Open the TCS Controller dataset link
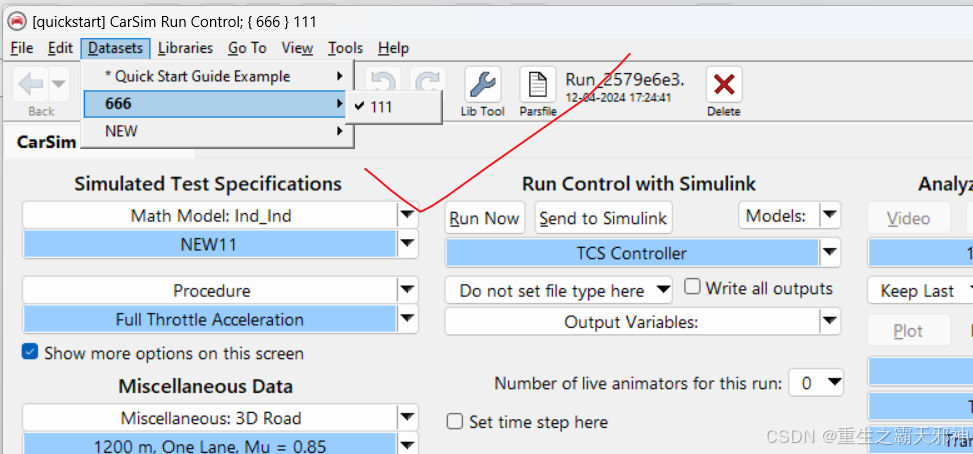The width and height of the screenshot is (973, 454). 632,253
